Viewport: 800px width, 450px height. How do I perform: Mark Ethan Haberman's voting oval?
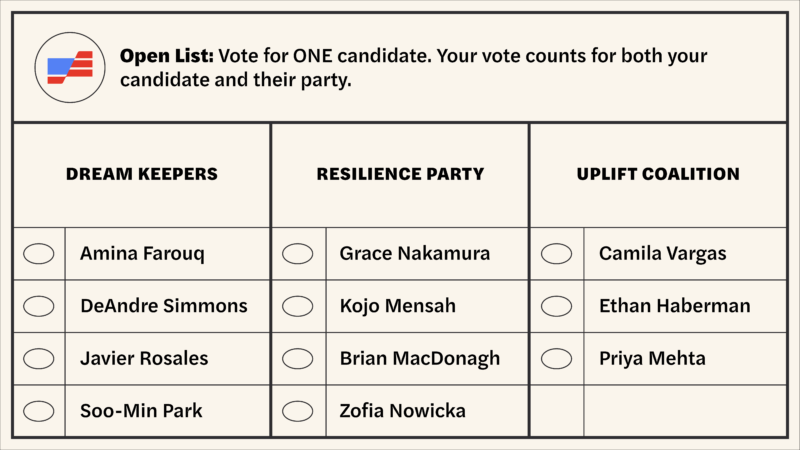point(557,306)
